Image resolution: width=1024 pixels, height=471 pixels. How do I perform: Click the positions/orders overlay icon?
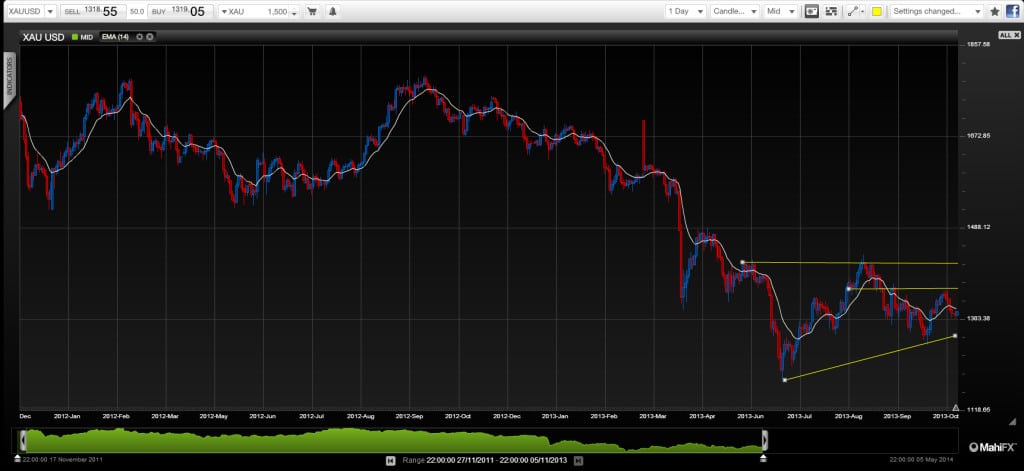(x=831, y=11)
